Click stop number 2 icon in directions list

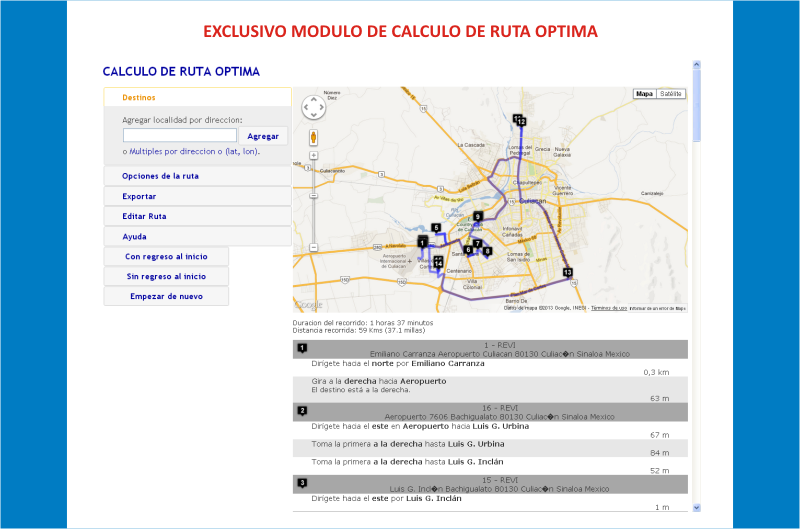coord(302,410)
